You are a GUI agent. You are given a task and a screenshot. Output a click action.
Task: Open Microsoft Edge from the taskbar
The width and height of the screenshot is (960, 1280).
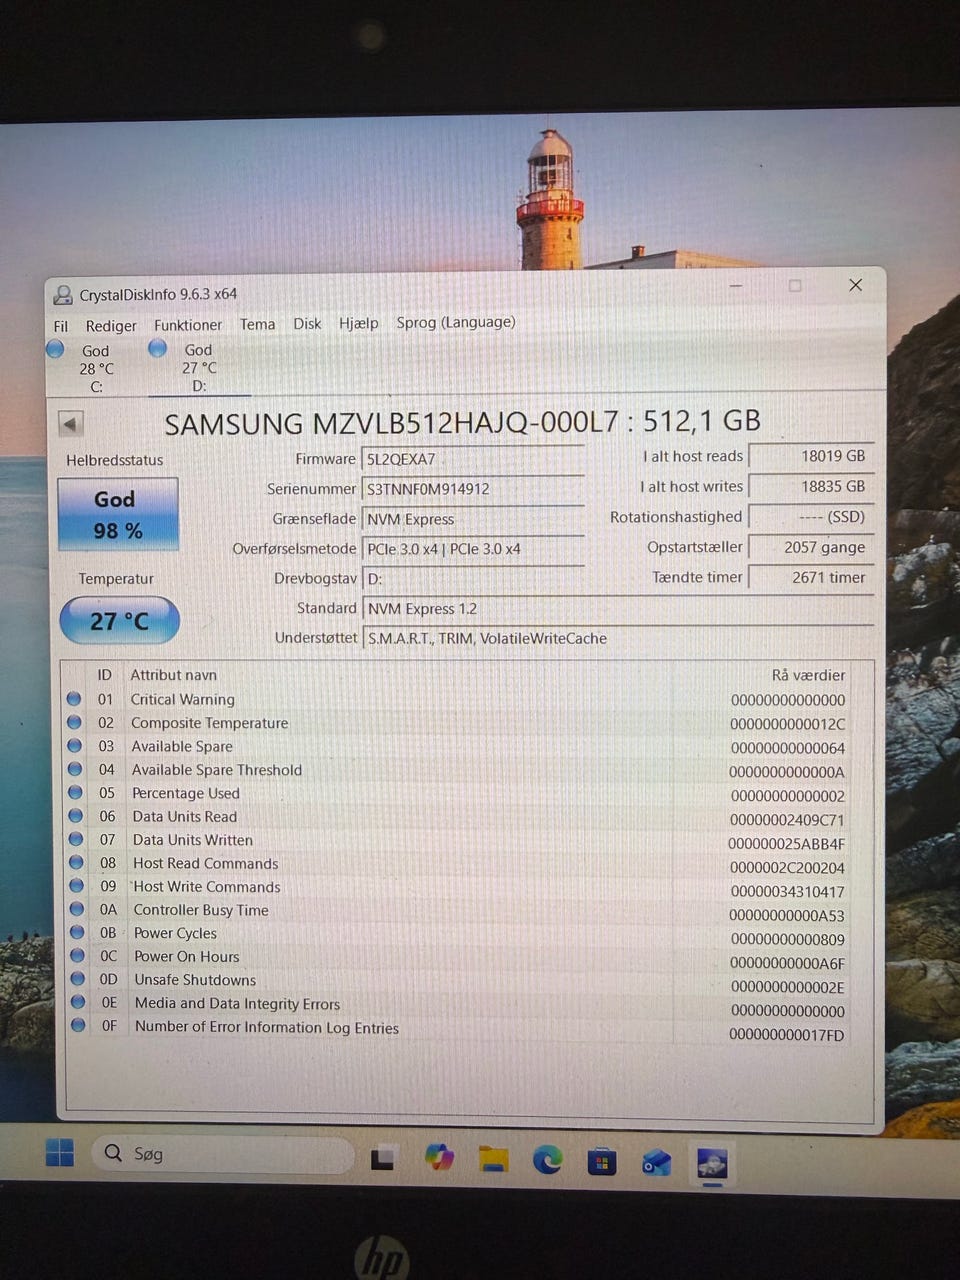click(x=547, y=1160)
